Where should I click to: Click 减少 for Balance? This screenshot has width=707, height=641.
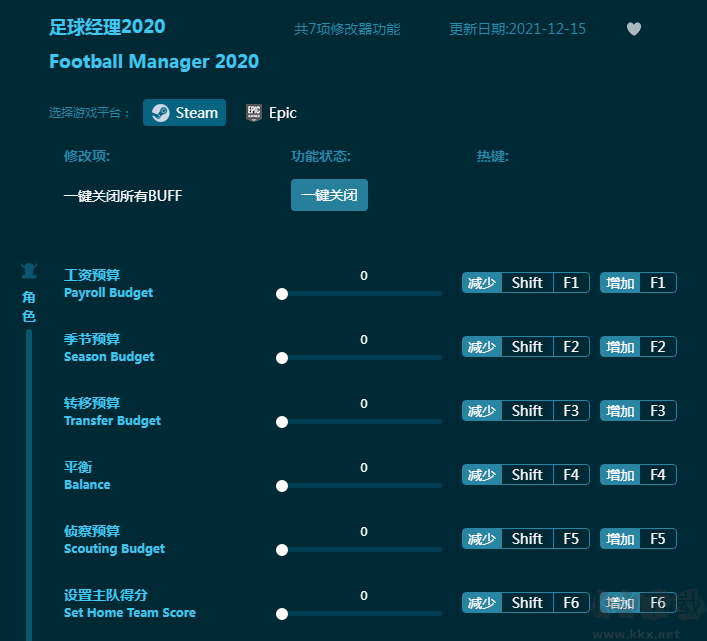[482, 475]
